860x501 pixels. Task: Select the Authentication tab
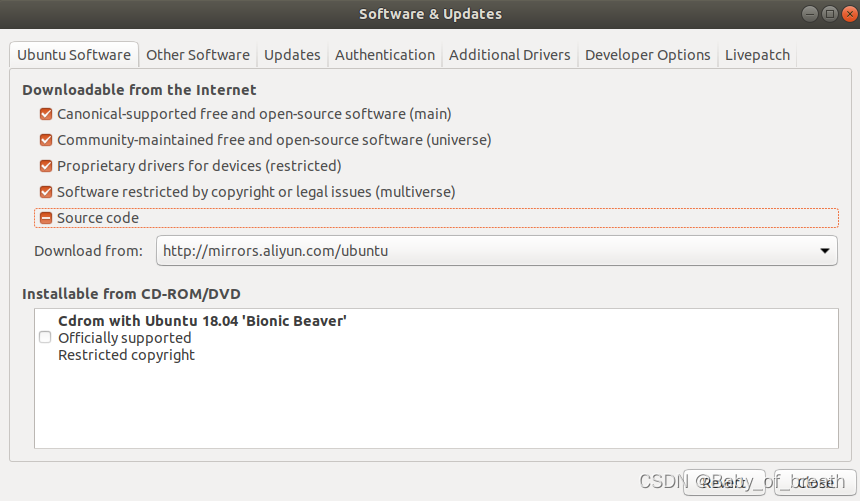384,55
